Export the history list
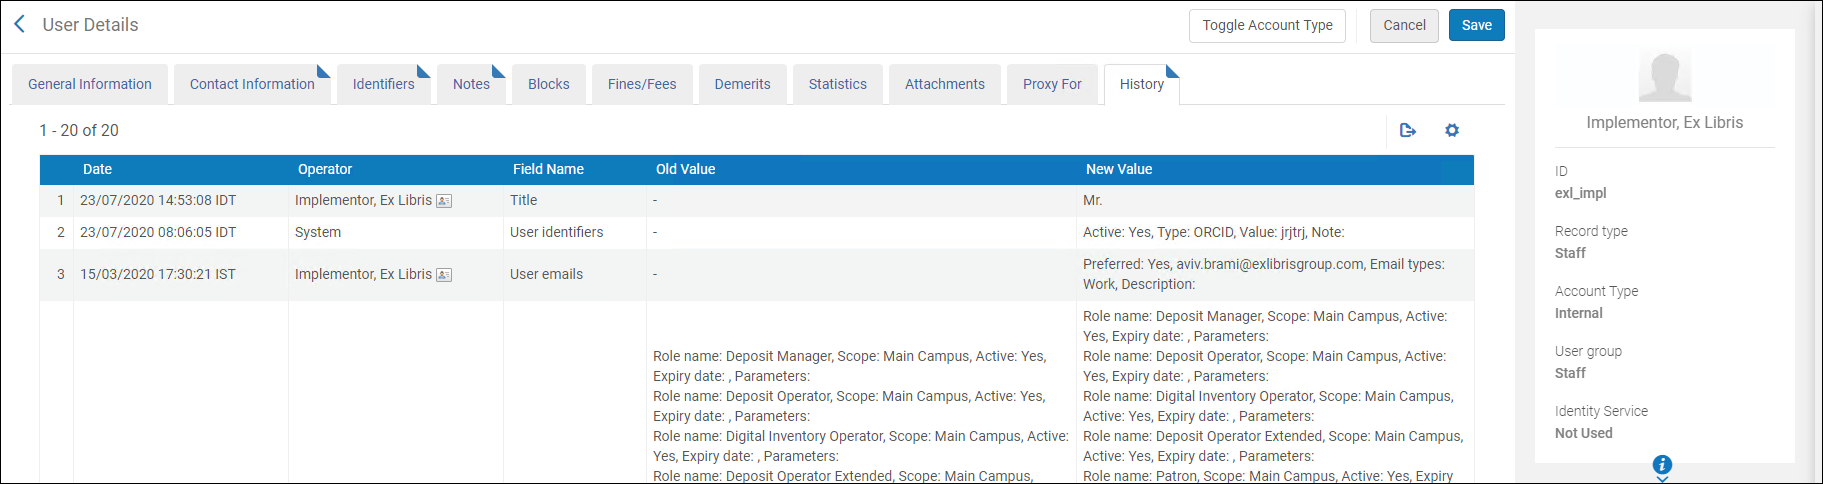Viewport: 1823px width, 484px height. 1408,130
